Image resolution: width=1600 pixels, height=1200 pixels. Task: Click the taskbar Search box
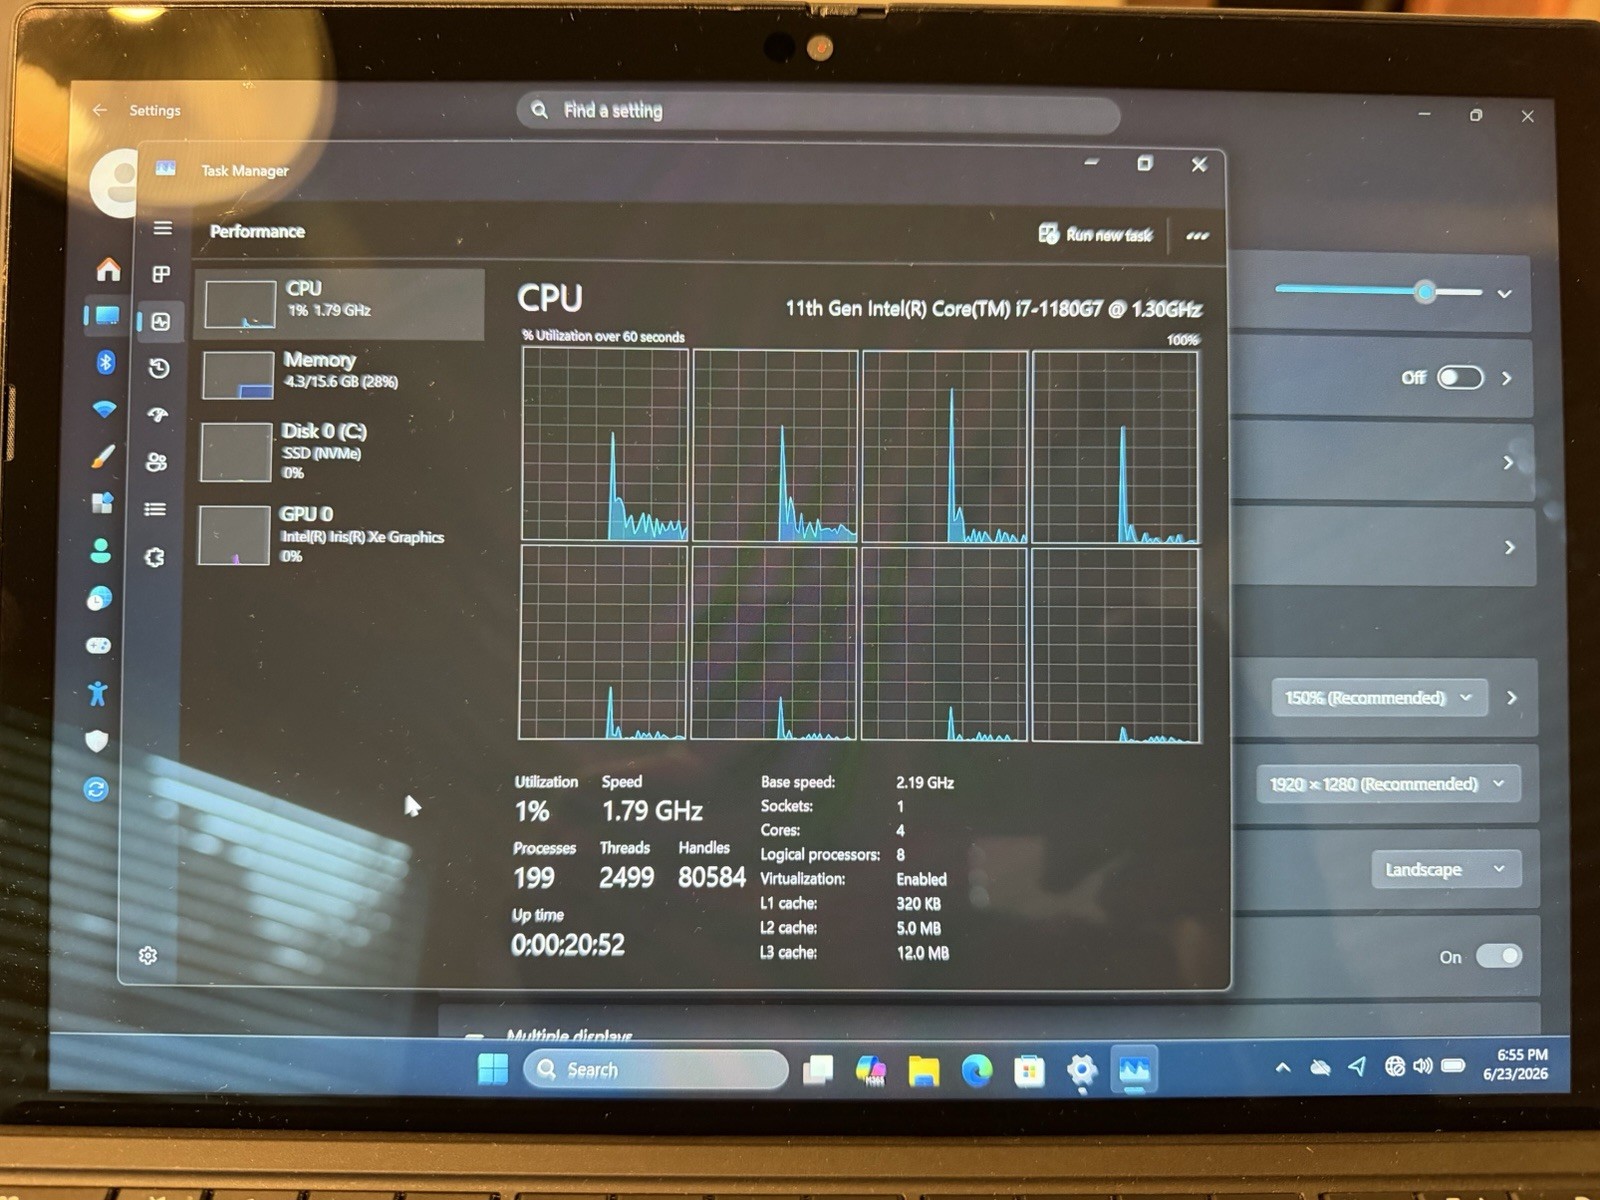click(x=656, y=1070)
